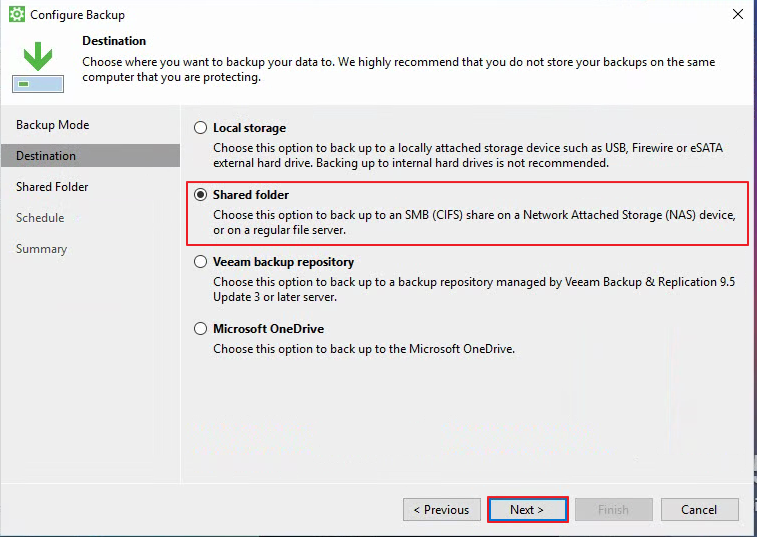Image resolution: width=757 pixels, height=537 pixels.
Task: Open the Destination step in sidebar
Action: click(90, 155)
